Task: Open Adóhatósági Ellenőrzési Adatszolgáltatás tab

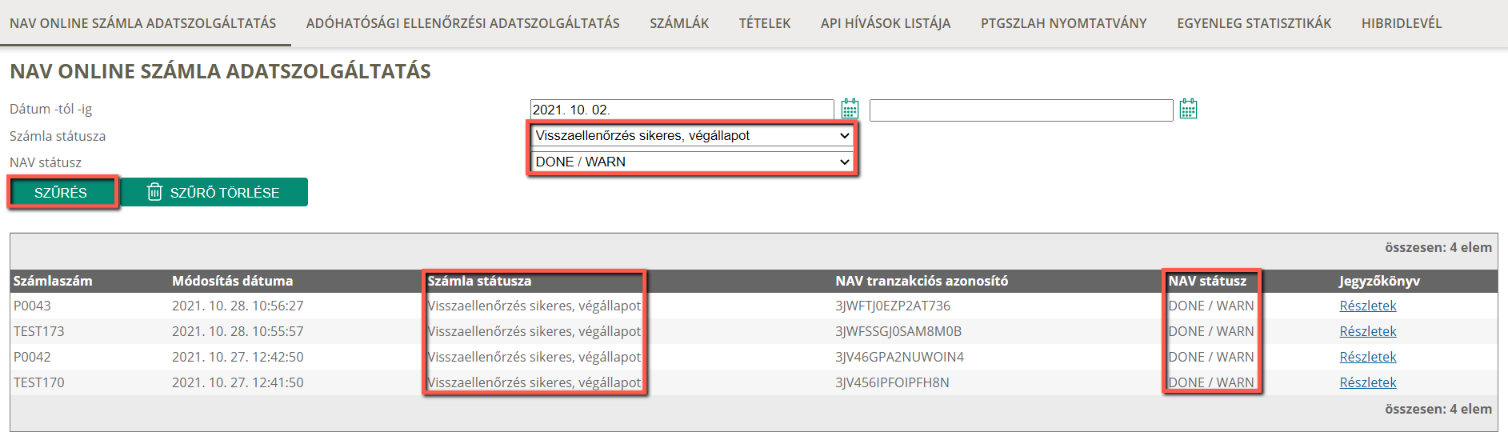Action: point(463,22)
